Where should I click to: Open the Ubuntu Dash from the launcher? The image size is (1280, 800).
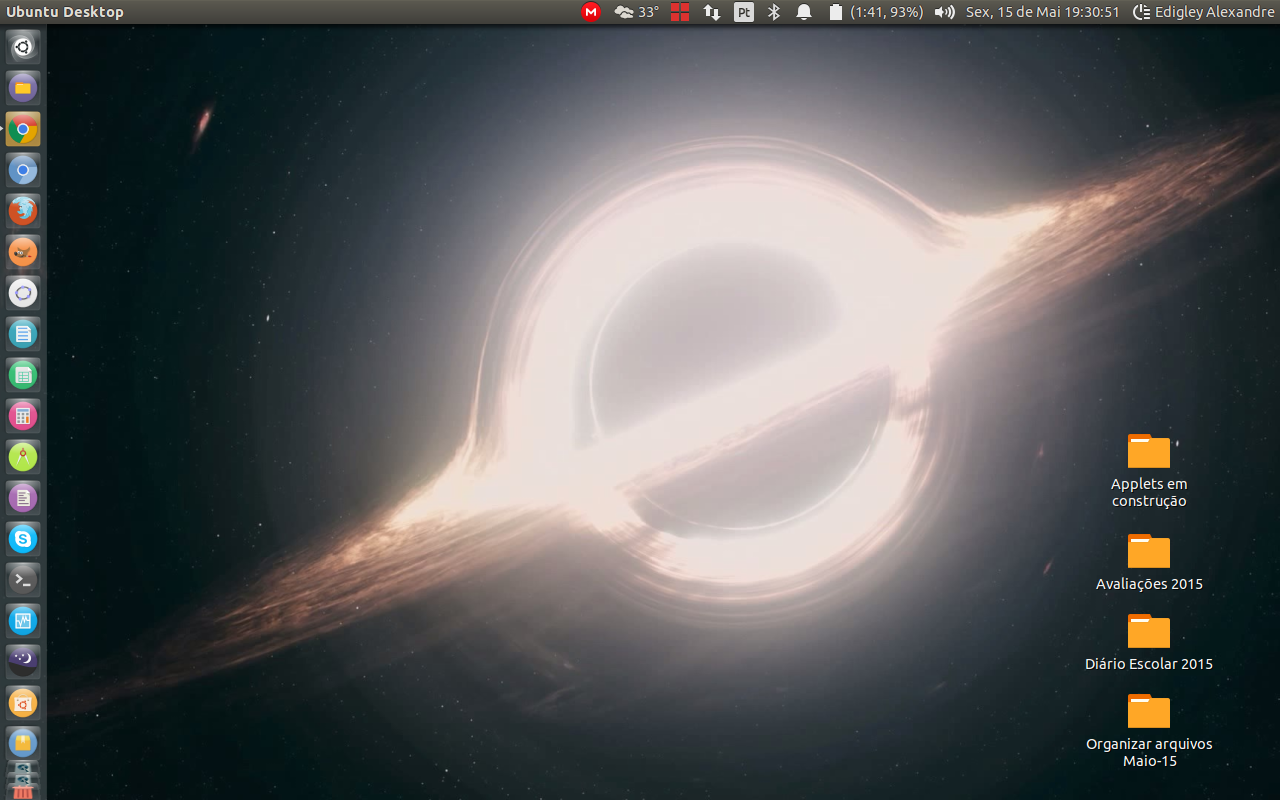pyautogui.click(x=23, y=47)
